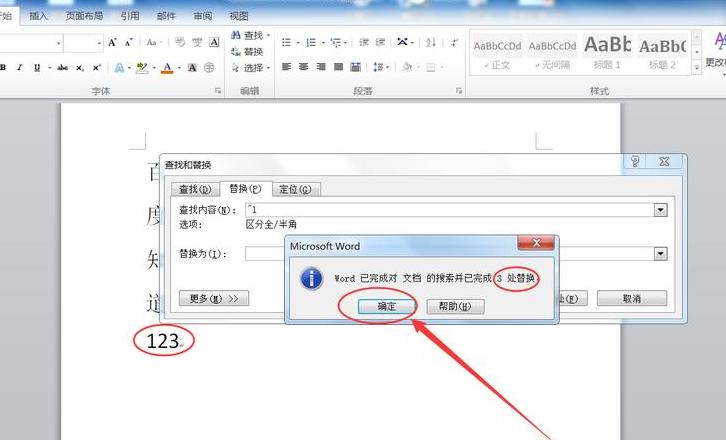Click 确定 in the Microsoft Word message

pos(387,306)
